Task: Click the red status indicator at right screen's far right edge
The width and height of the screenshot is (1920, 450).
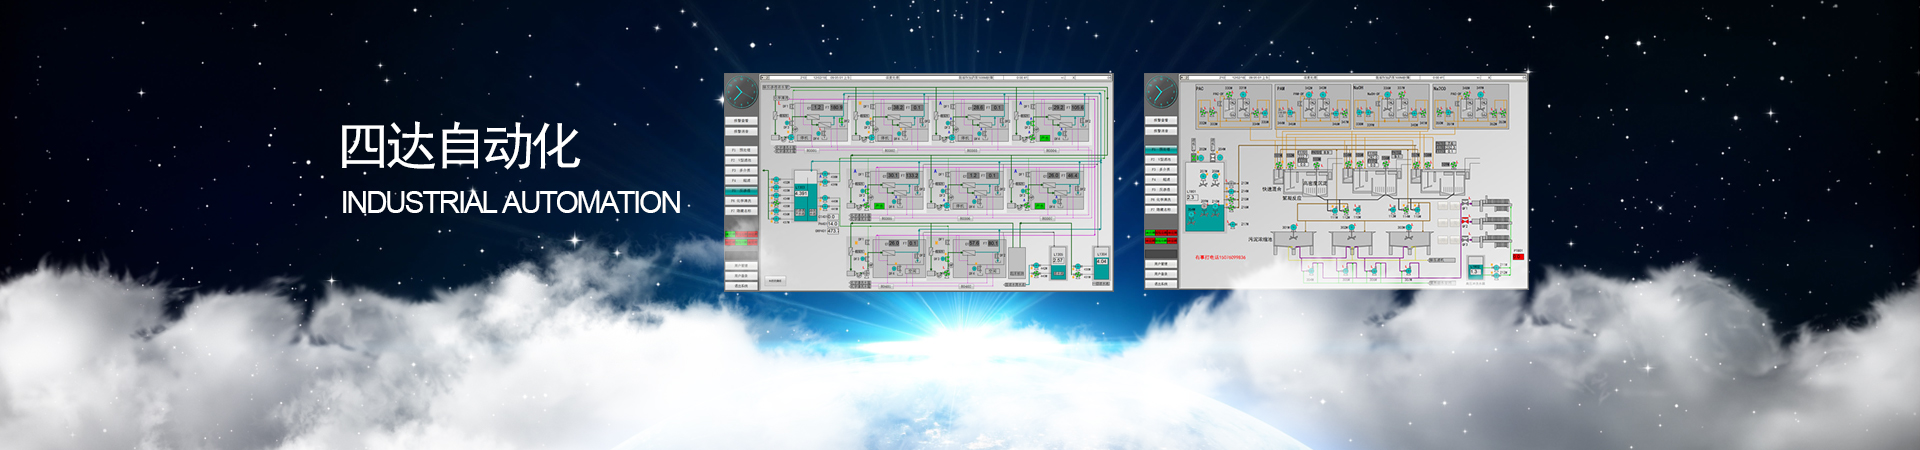Action: tap(1518, 257)
